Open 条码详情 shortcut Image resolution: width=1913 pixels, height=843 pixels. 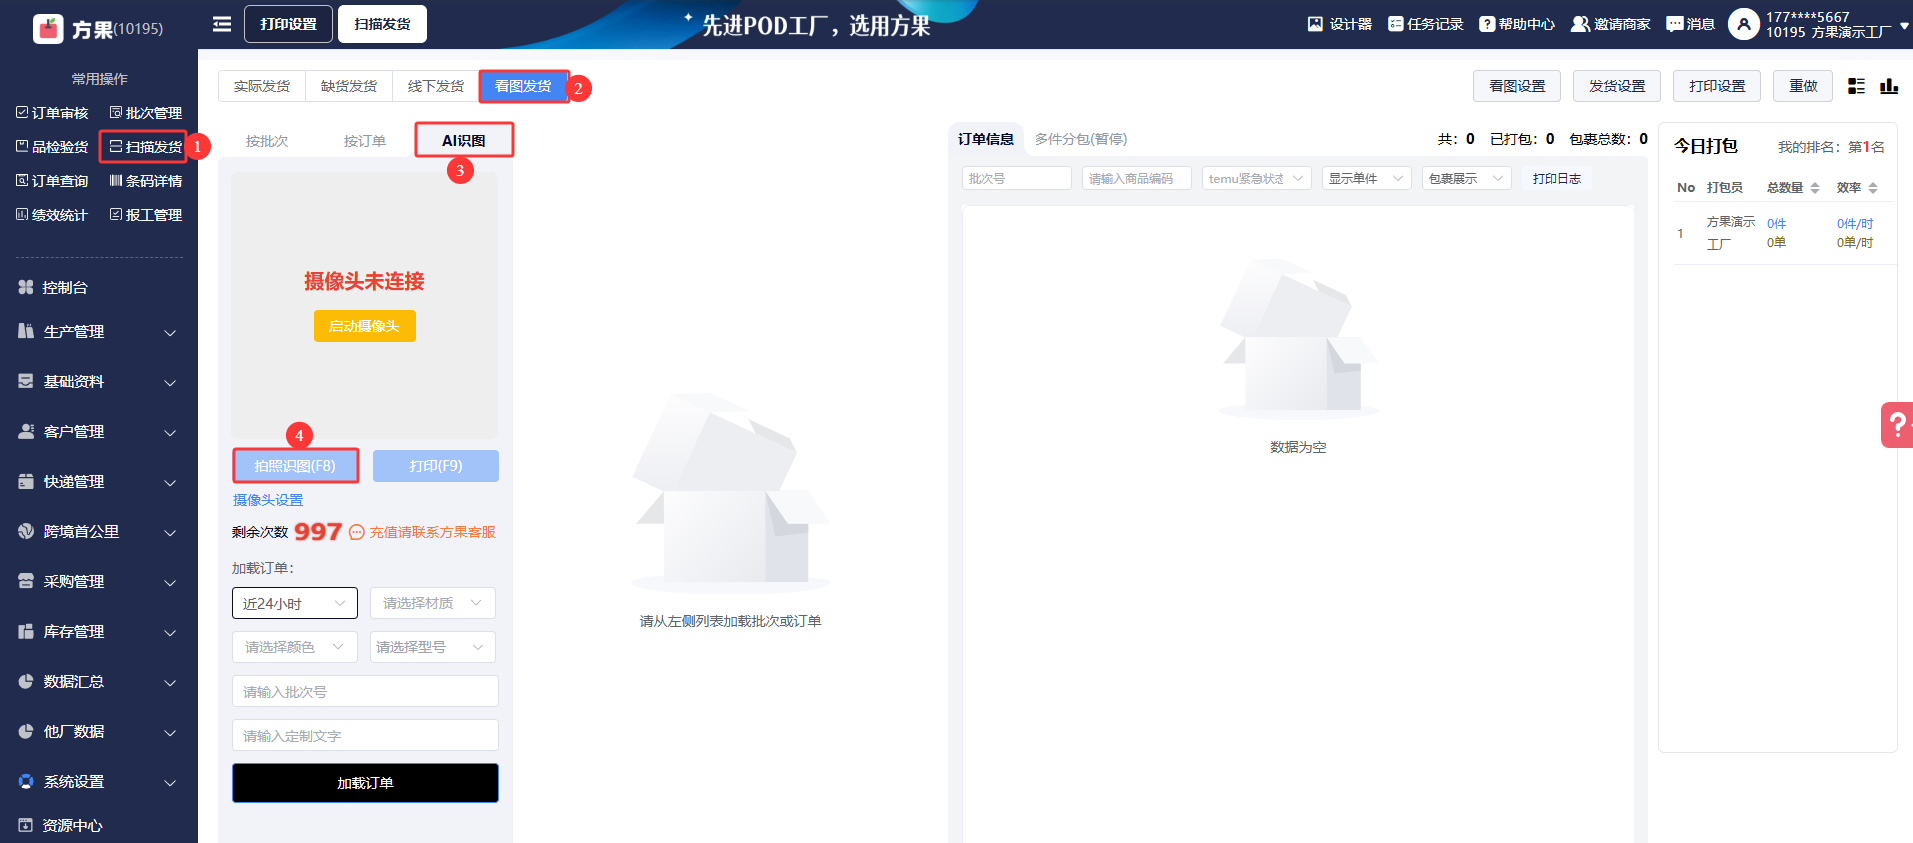[x=146, y=181]
